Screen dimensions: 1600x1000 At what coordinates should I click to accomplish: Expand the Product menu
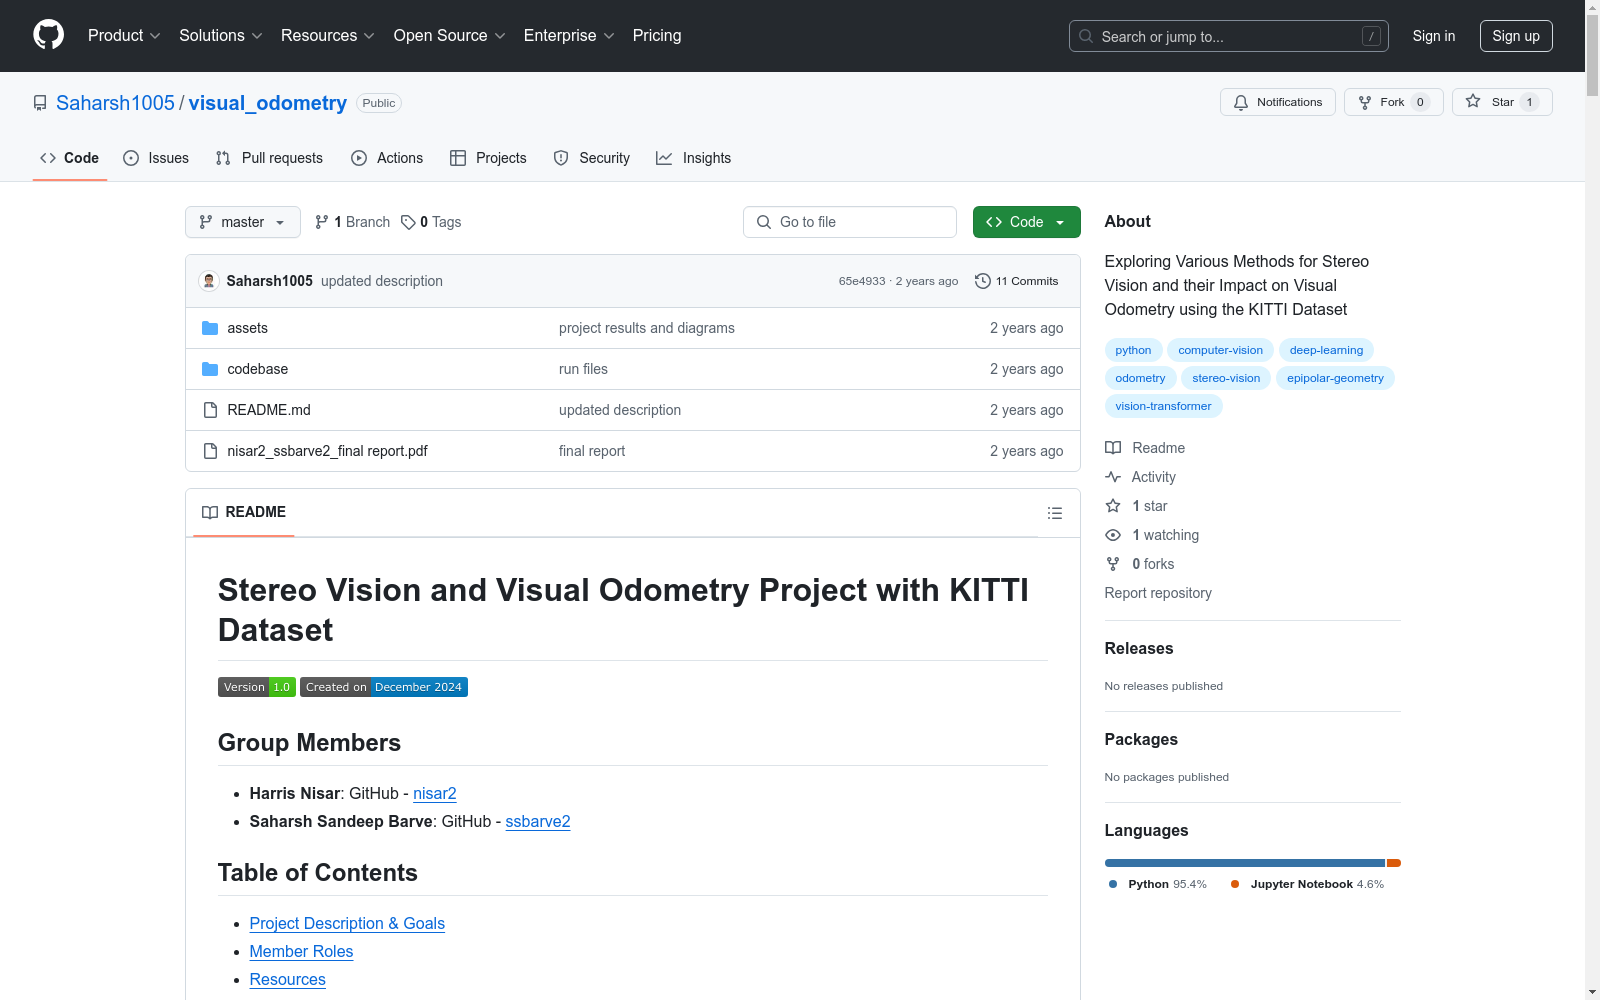pyautogui.click(x=124, y=36)
